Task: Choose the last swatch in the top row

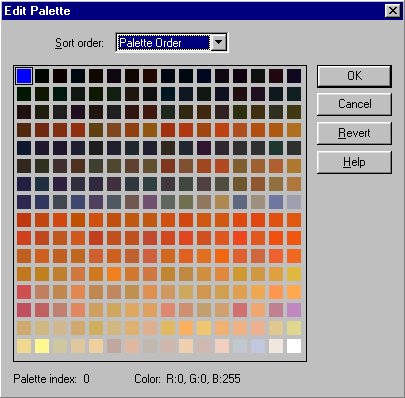Action: 294,76
